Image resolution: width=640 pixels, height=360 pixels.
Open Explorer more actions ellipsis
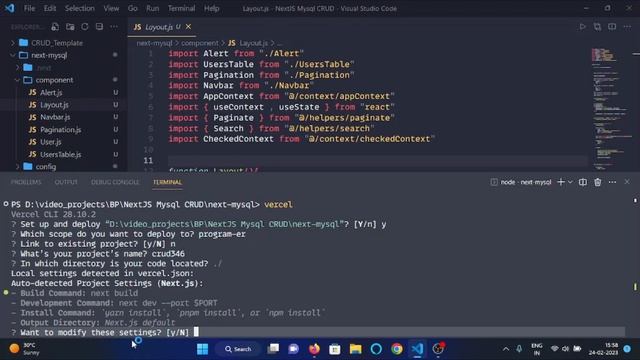(114, 27)
